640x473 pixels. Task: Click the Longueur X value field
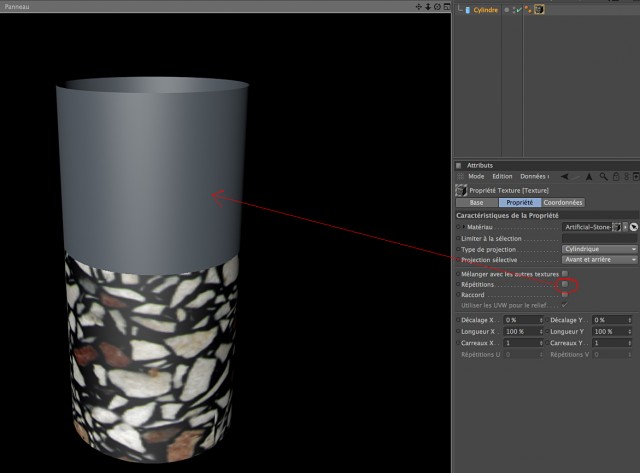pyautogui.click(x=524, y=332)
